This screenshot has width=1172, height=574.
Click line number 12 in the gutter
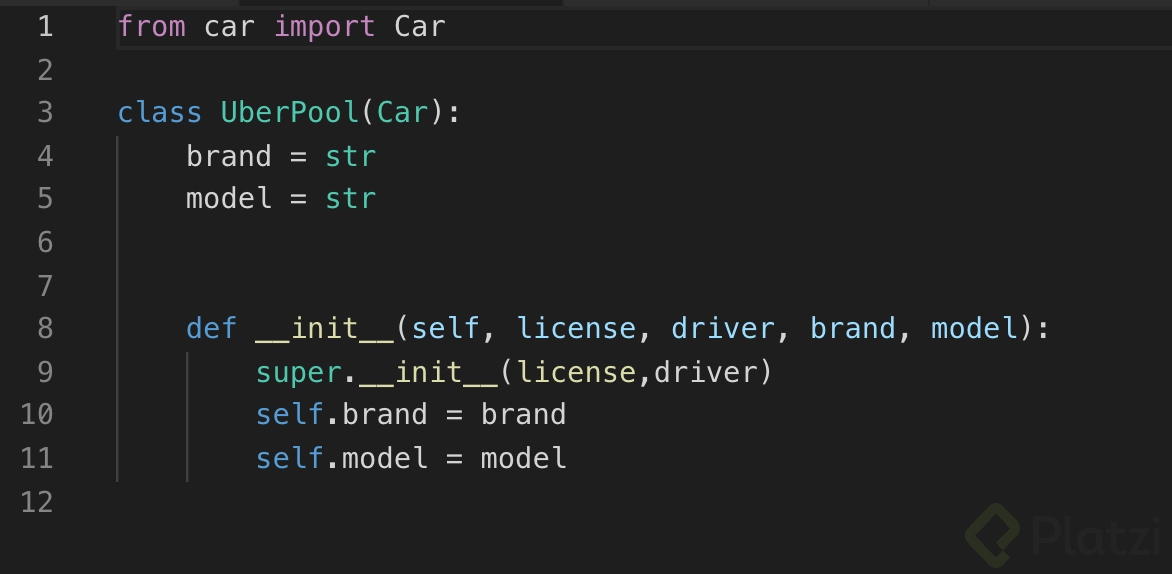[37, 502]
